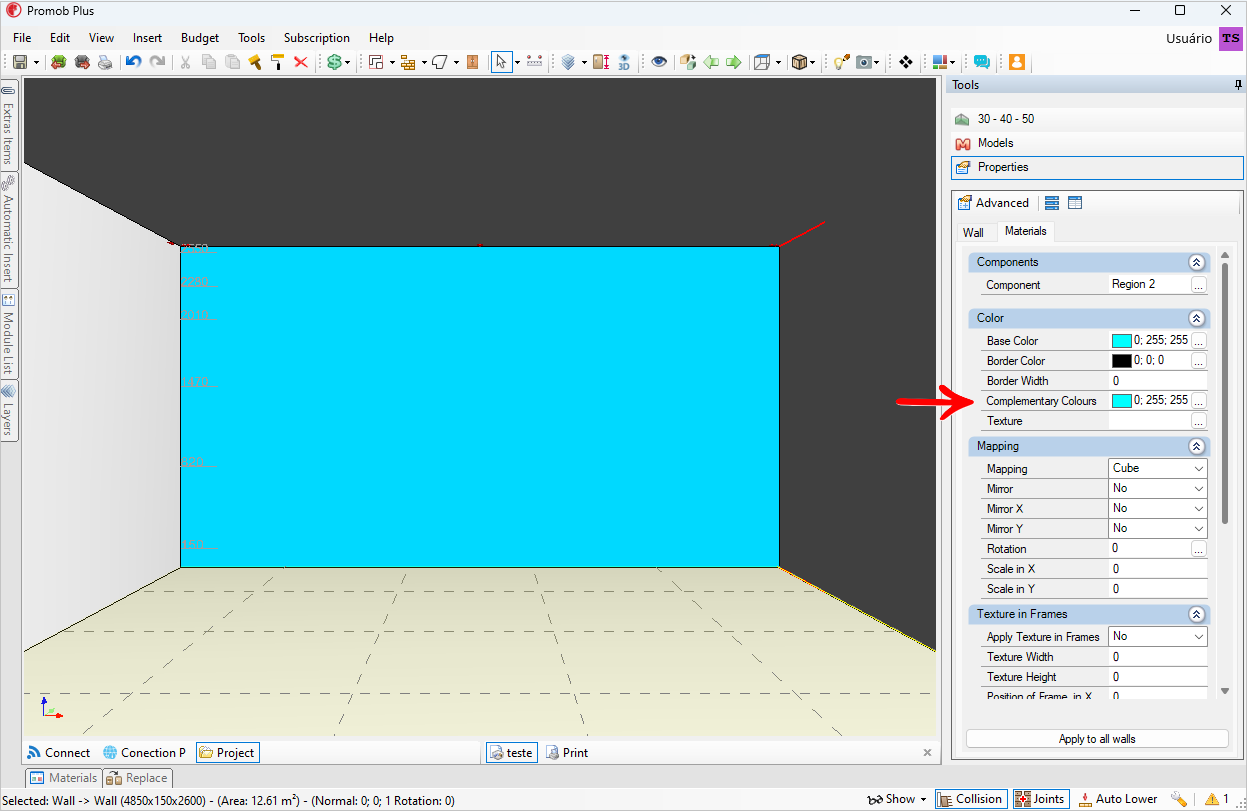The image size is (1247, 811).
Task: Open the Extras Items side tab
Action: point(8,124)
